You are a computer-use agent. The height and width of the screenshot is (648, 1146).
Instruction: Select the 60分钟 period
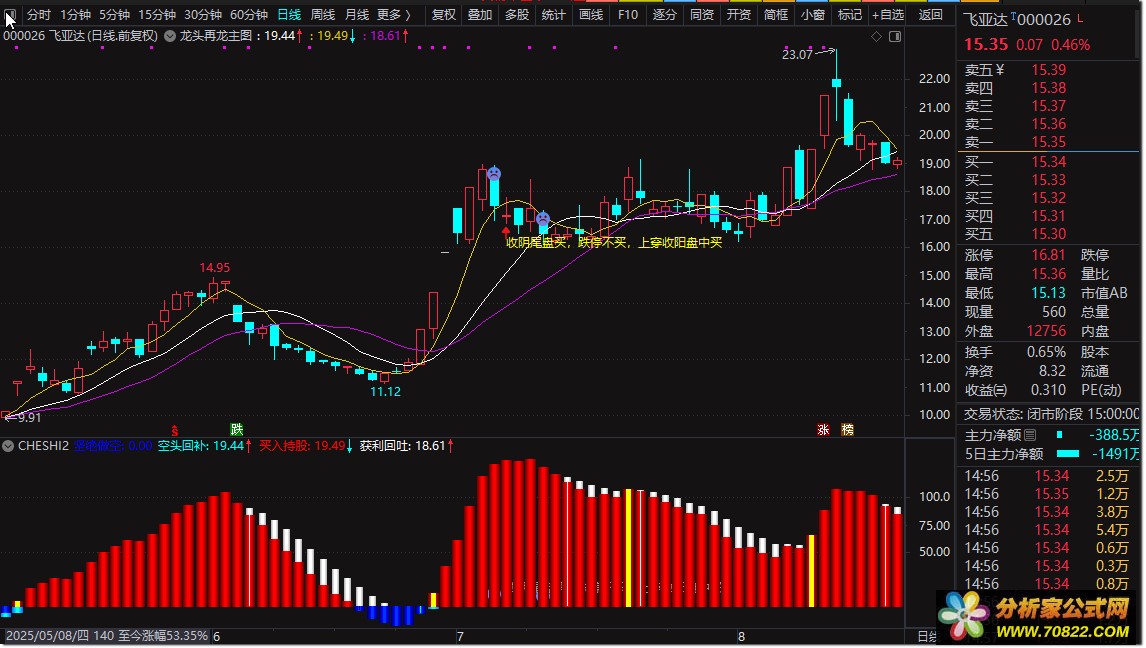pyautogui.click(x=248, y=15)
